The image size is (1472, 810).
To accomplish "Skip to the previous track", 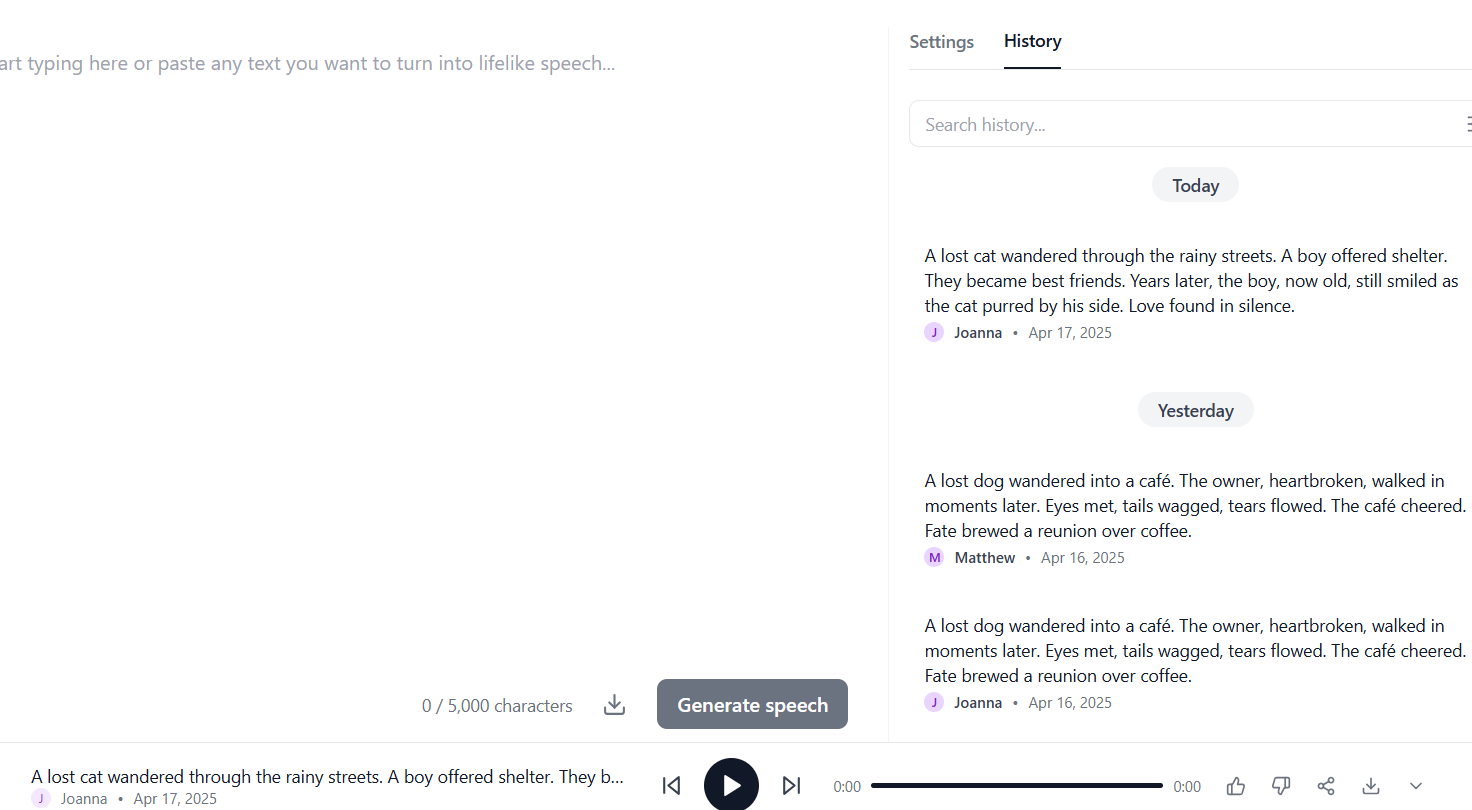I will tap(672, 786).
